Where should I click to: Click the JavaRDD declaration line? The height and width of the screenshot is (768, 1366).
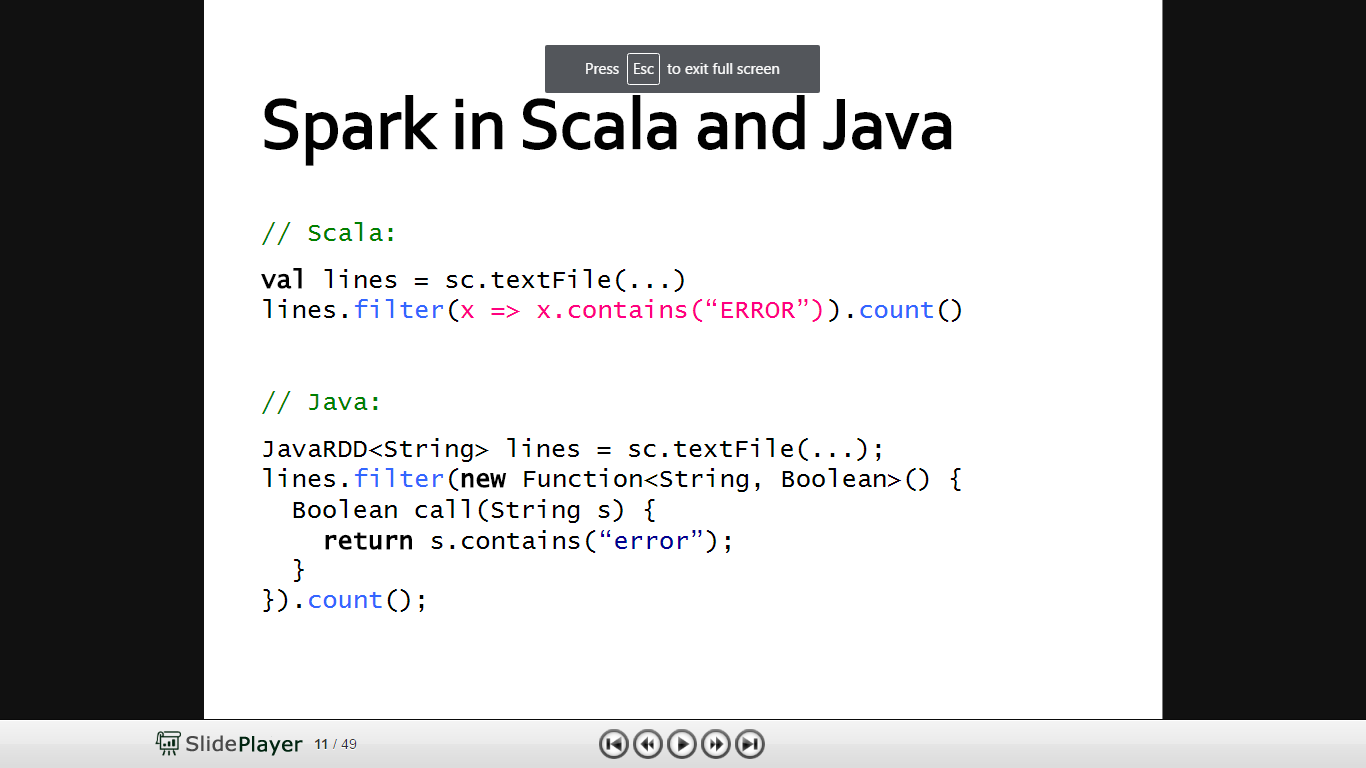(x=573, y=448)
